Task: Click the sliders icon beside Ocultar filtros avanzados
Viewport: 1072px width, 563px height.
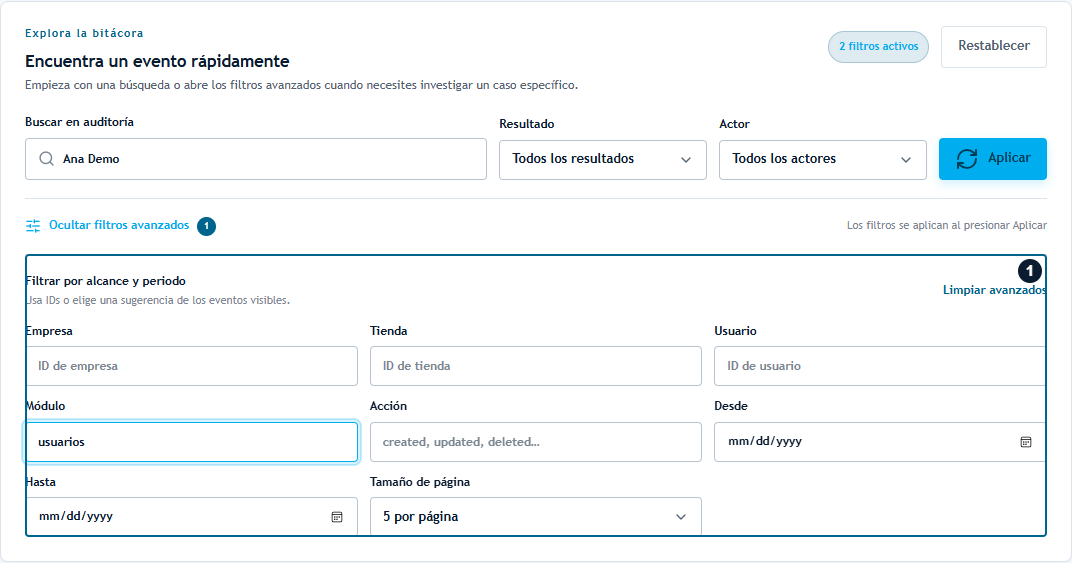Action: [x=33, y=226]
